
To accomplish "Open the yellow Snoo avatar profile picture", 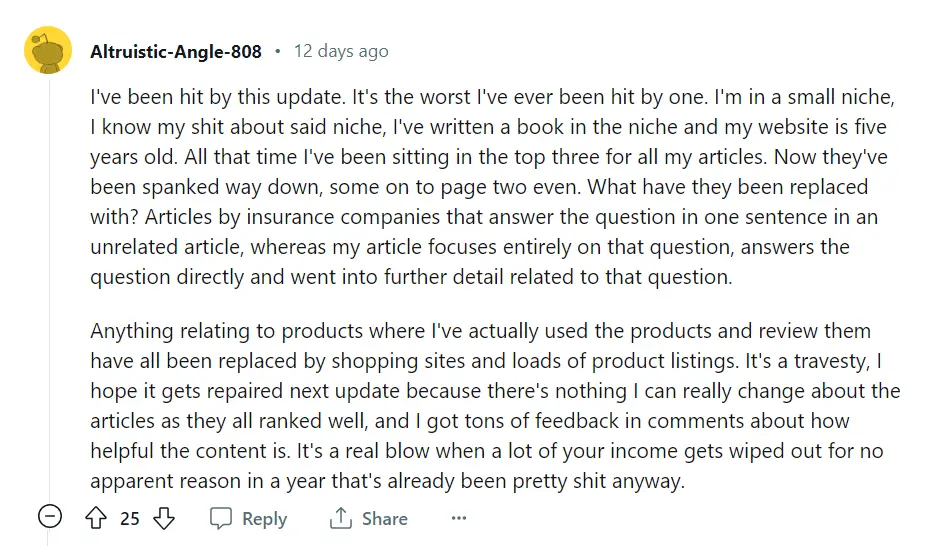I will (48, 51).
